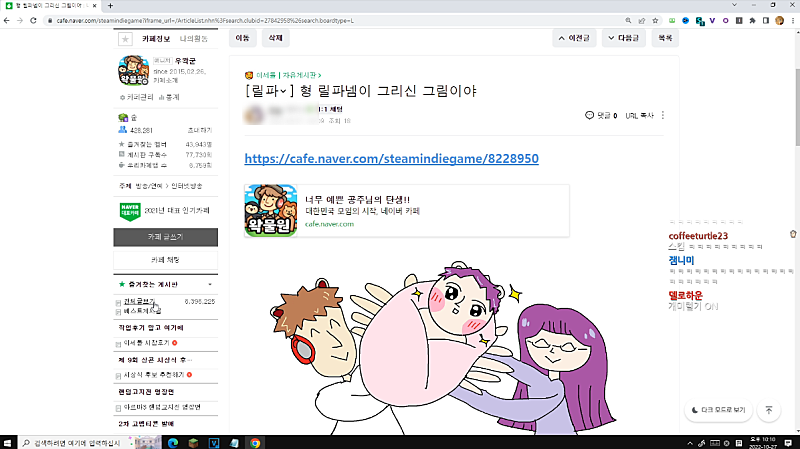Copy the article URL via URL 복사
This screenshot has width=800, height=449.
(x=639, y=116)
